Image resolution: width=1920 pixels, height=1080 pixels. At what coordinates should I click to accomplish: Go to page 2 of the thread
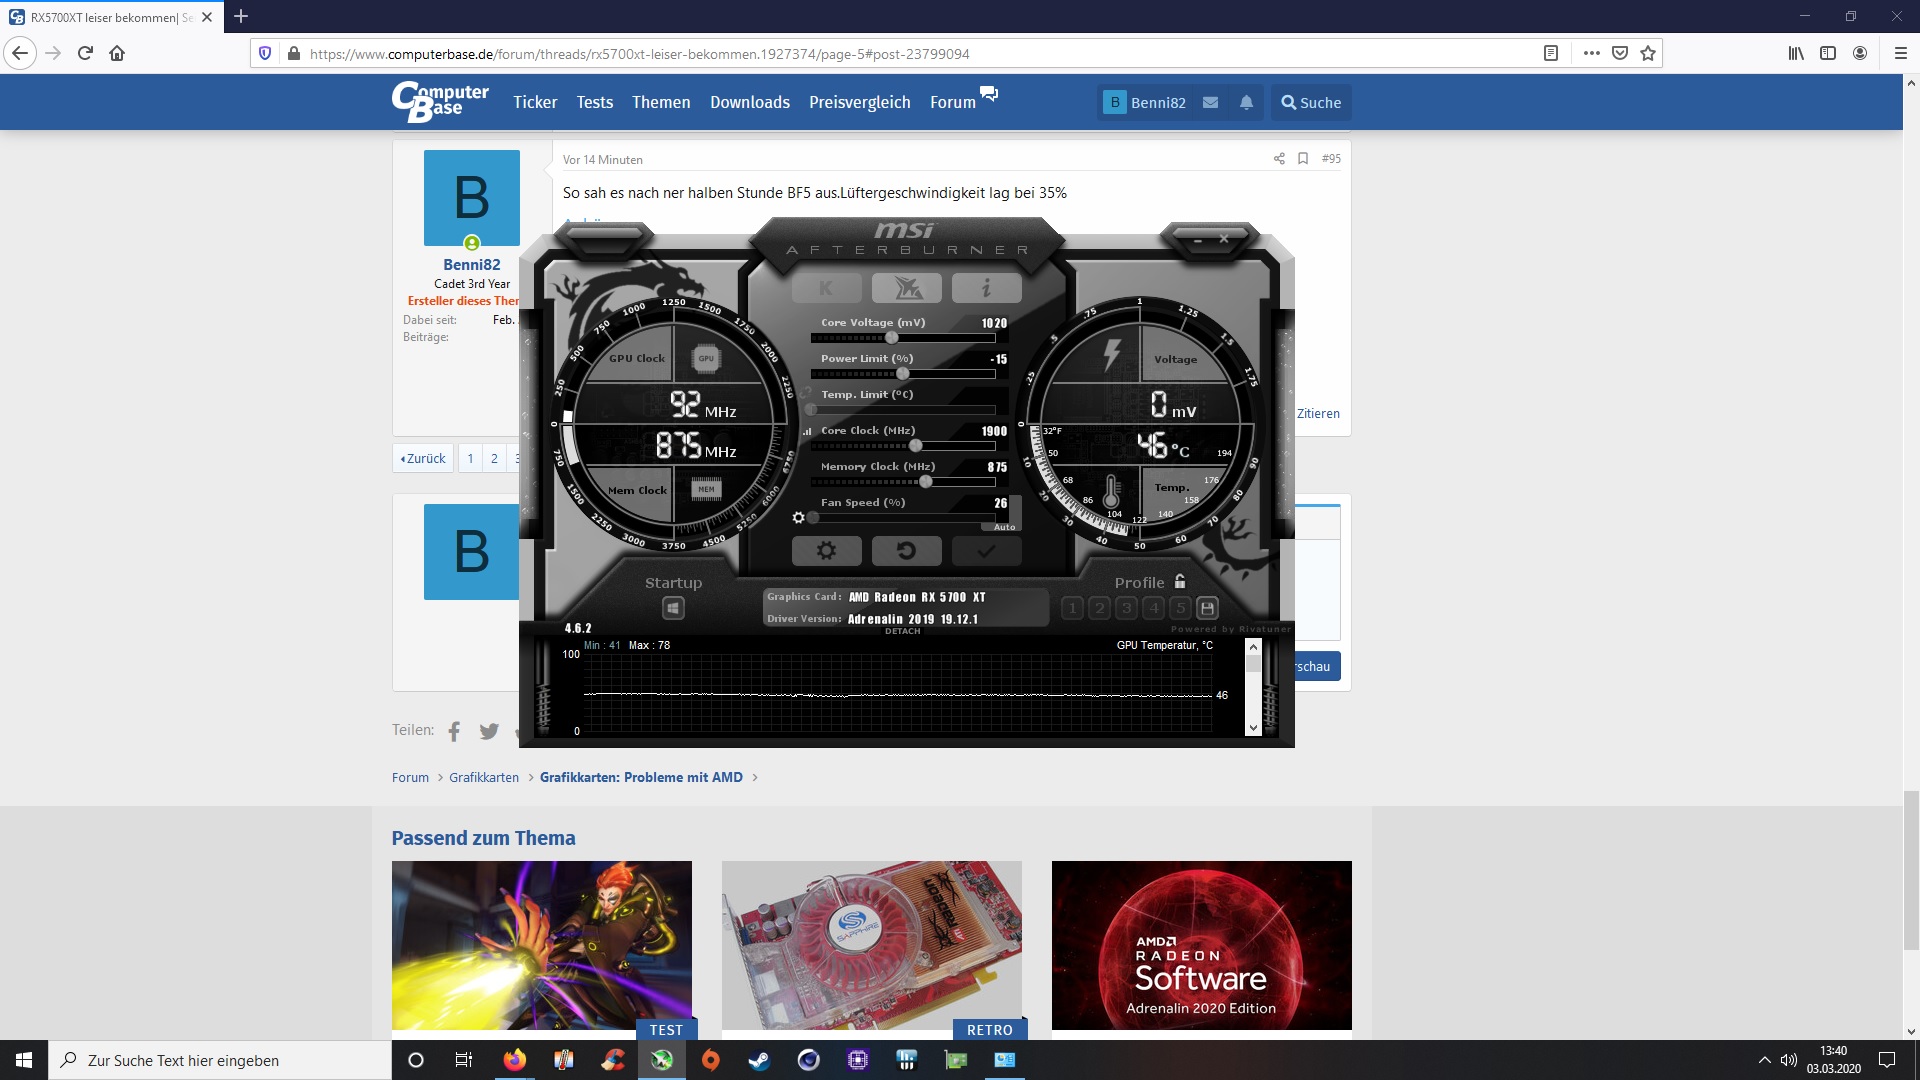(x=494, y=458)
